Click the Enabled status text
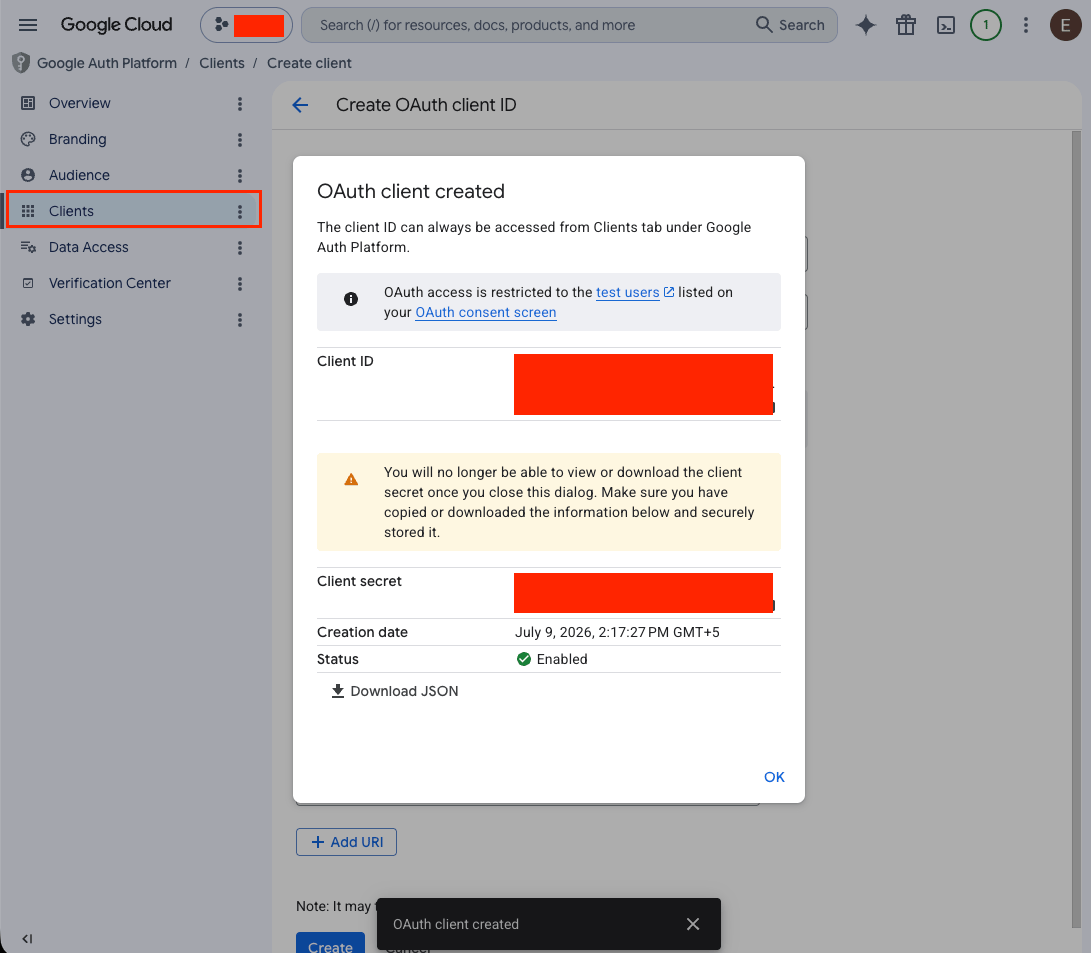 click(x=562, y=659)
